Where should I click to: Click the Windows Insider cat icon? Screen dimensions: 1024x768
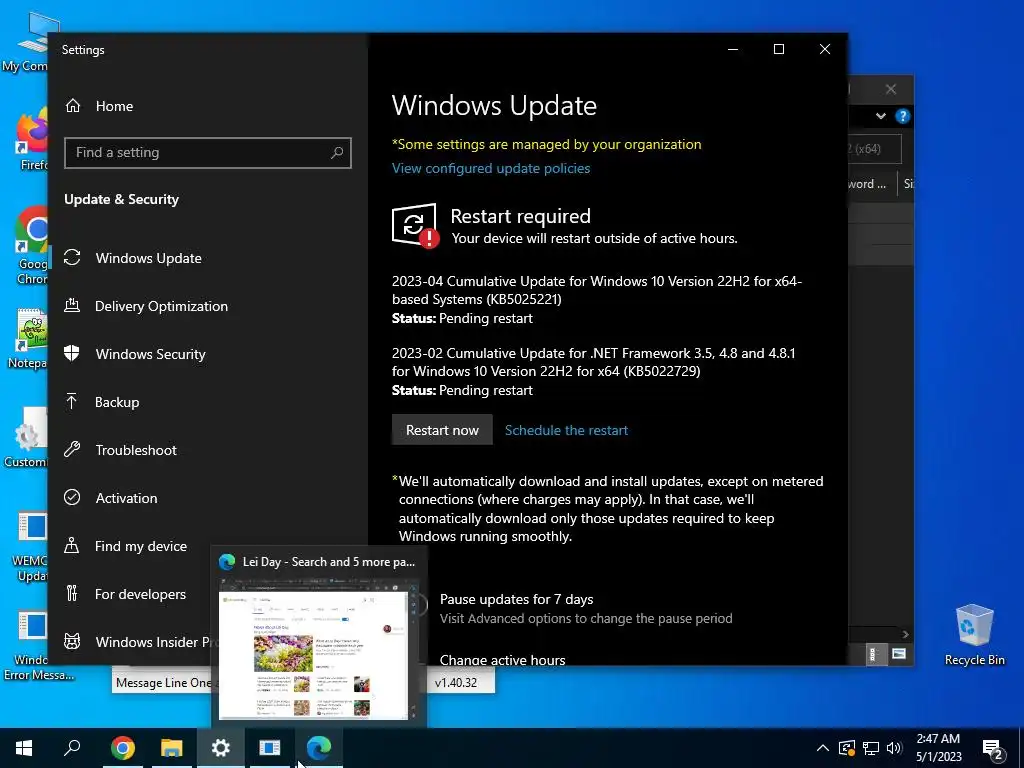tap(72, 641)
